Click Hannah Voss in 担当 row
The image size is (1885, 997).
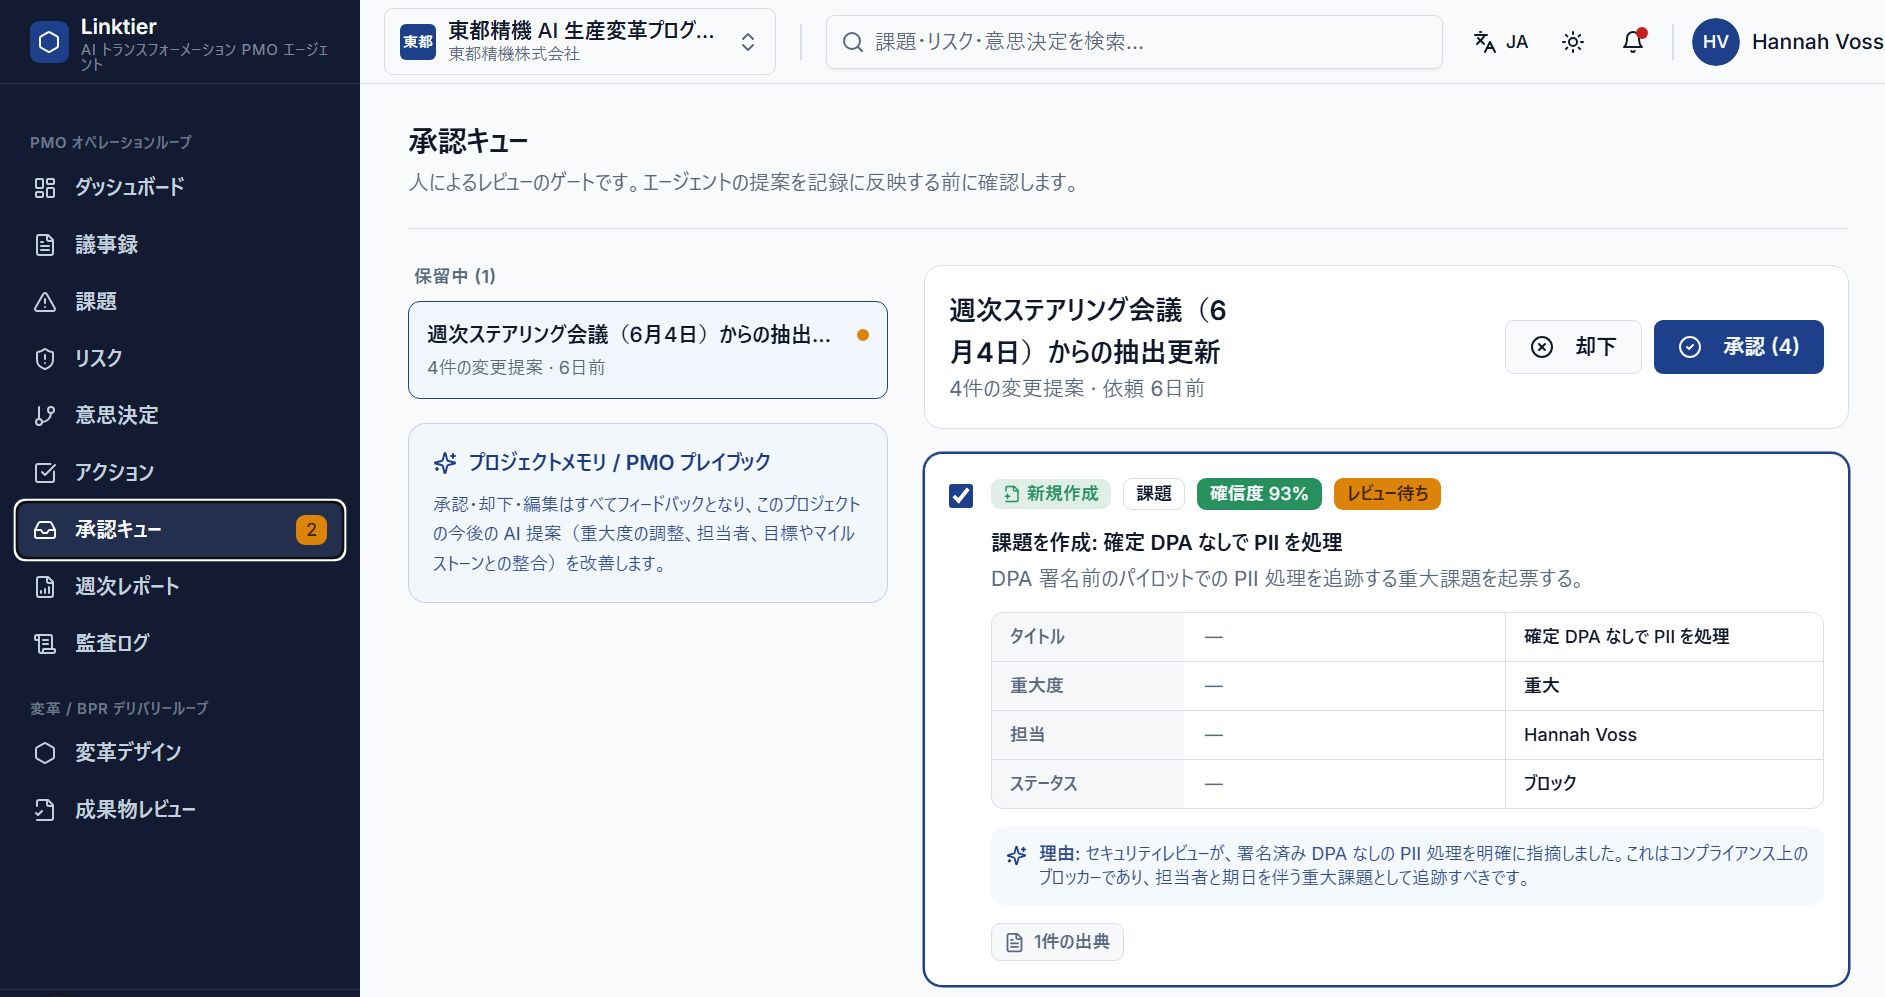[x=1580, y=735]
